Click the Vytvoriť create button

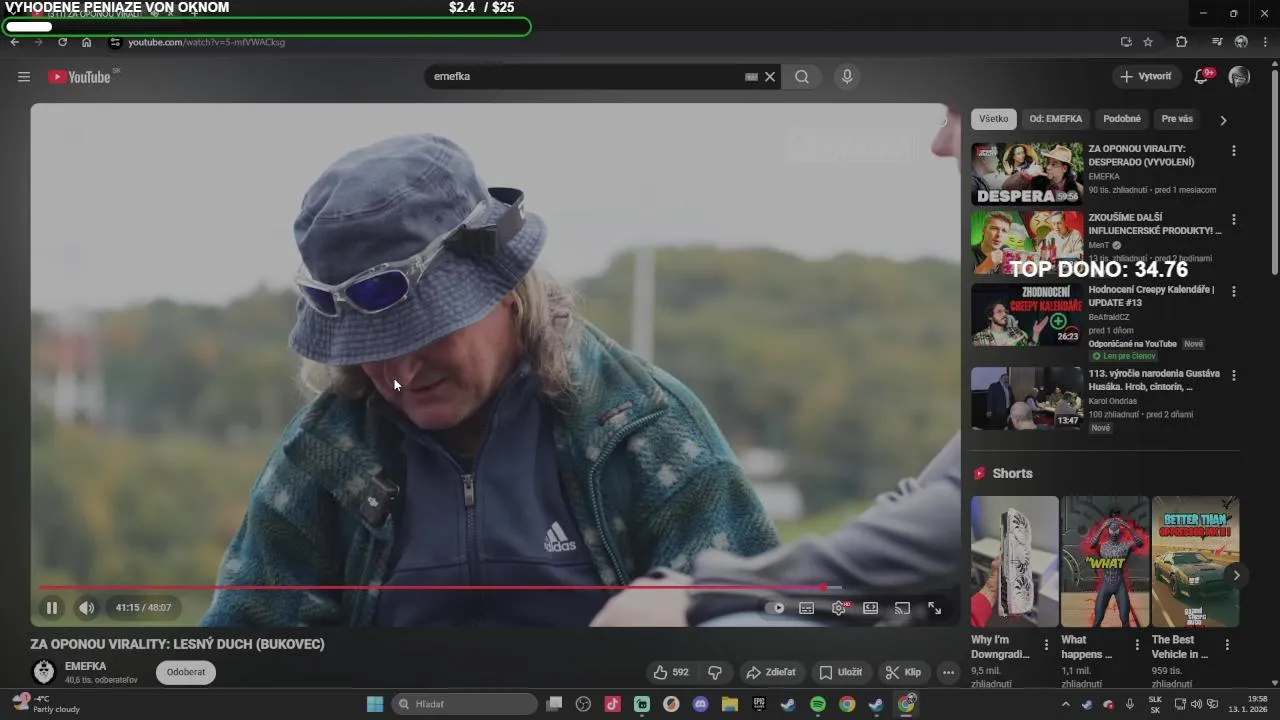point(1146,77)
